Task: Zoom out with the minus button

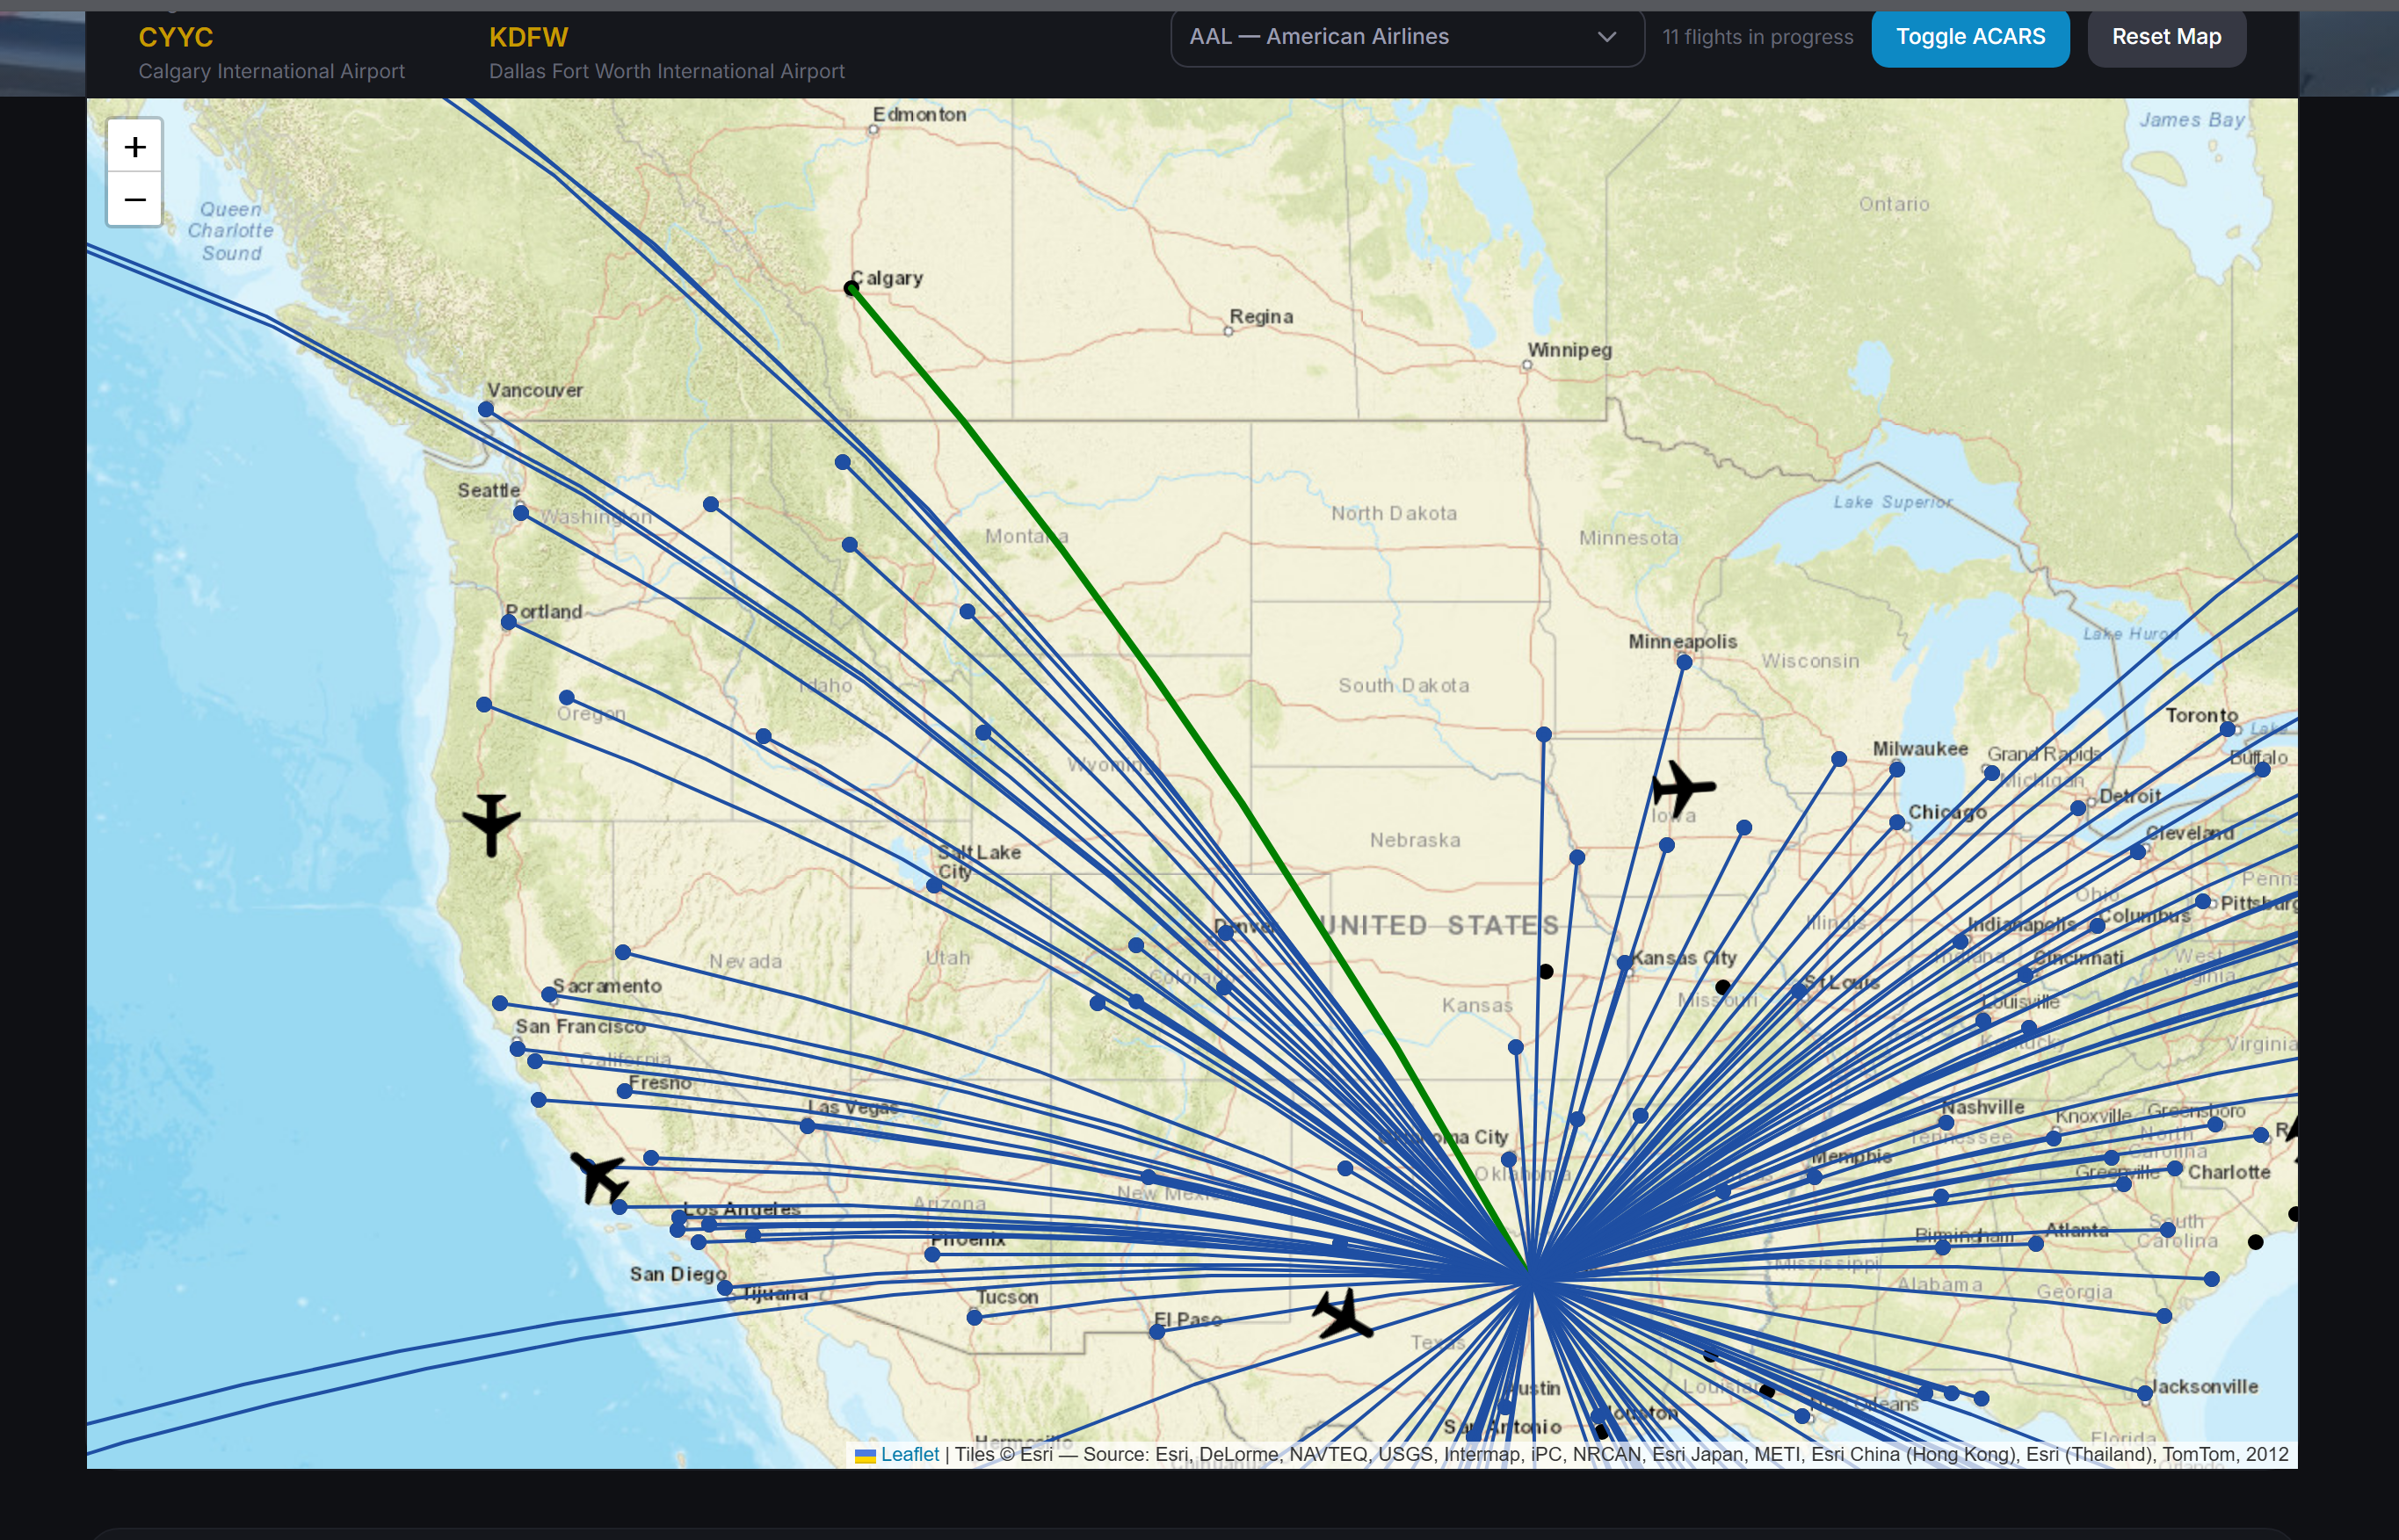Action: 135,200
